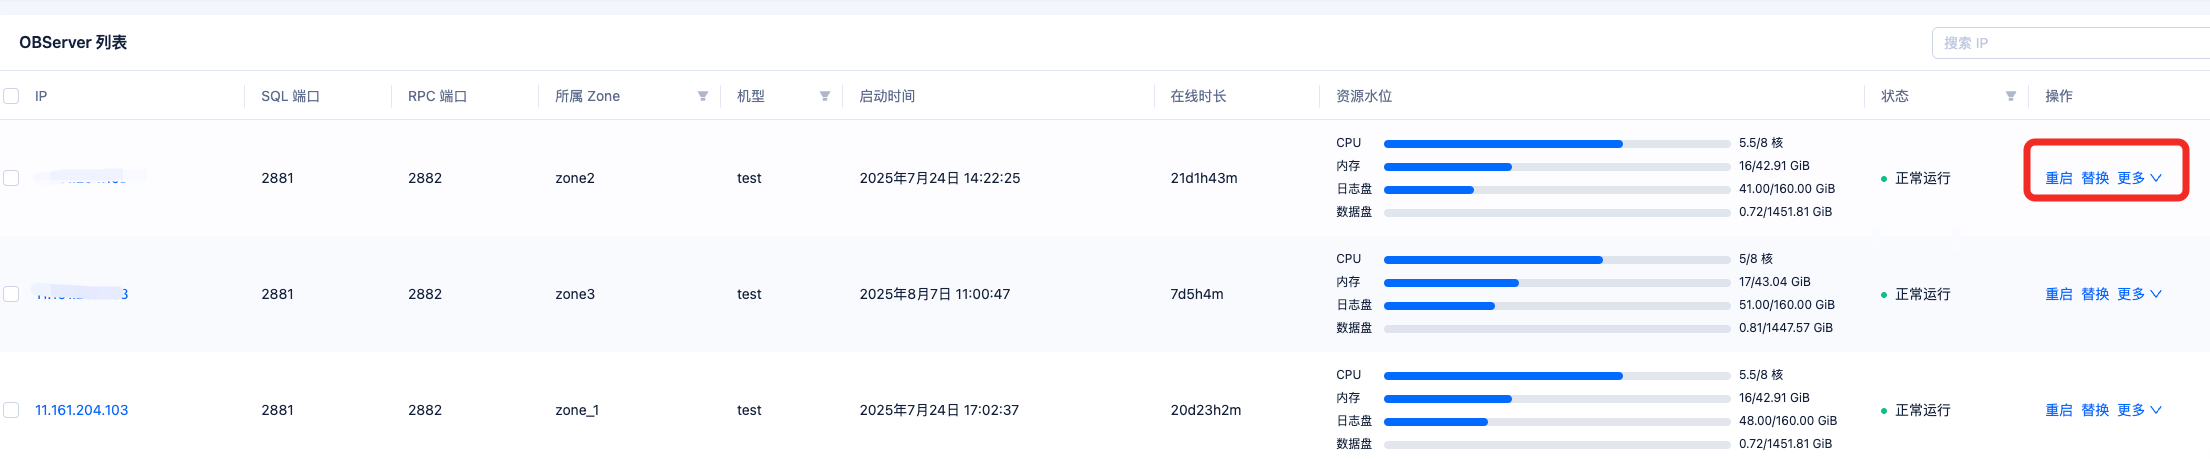Focus the 搜索 IP search field

(2071, 43)
